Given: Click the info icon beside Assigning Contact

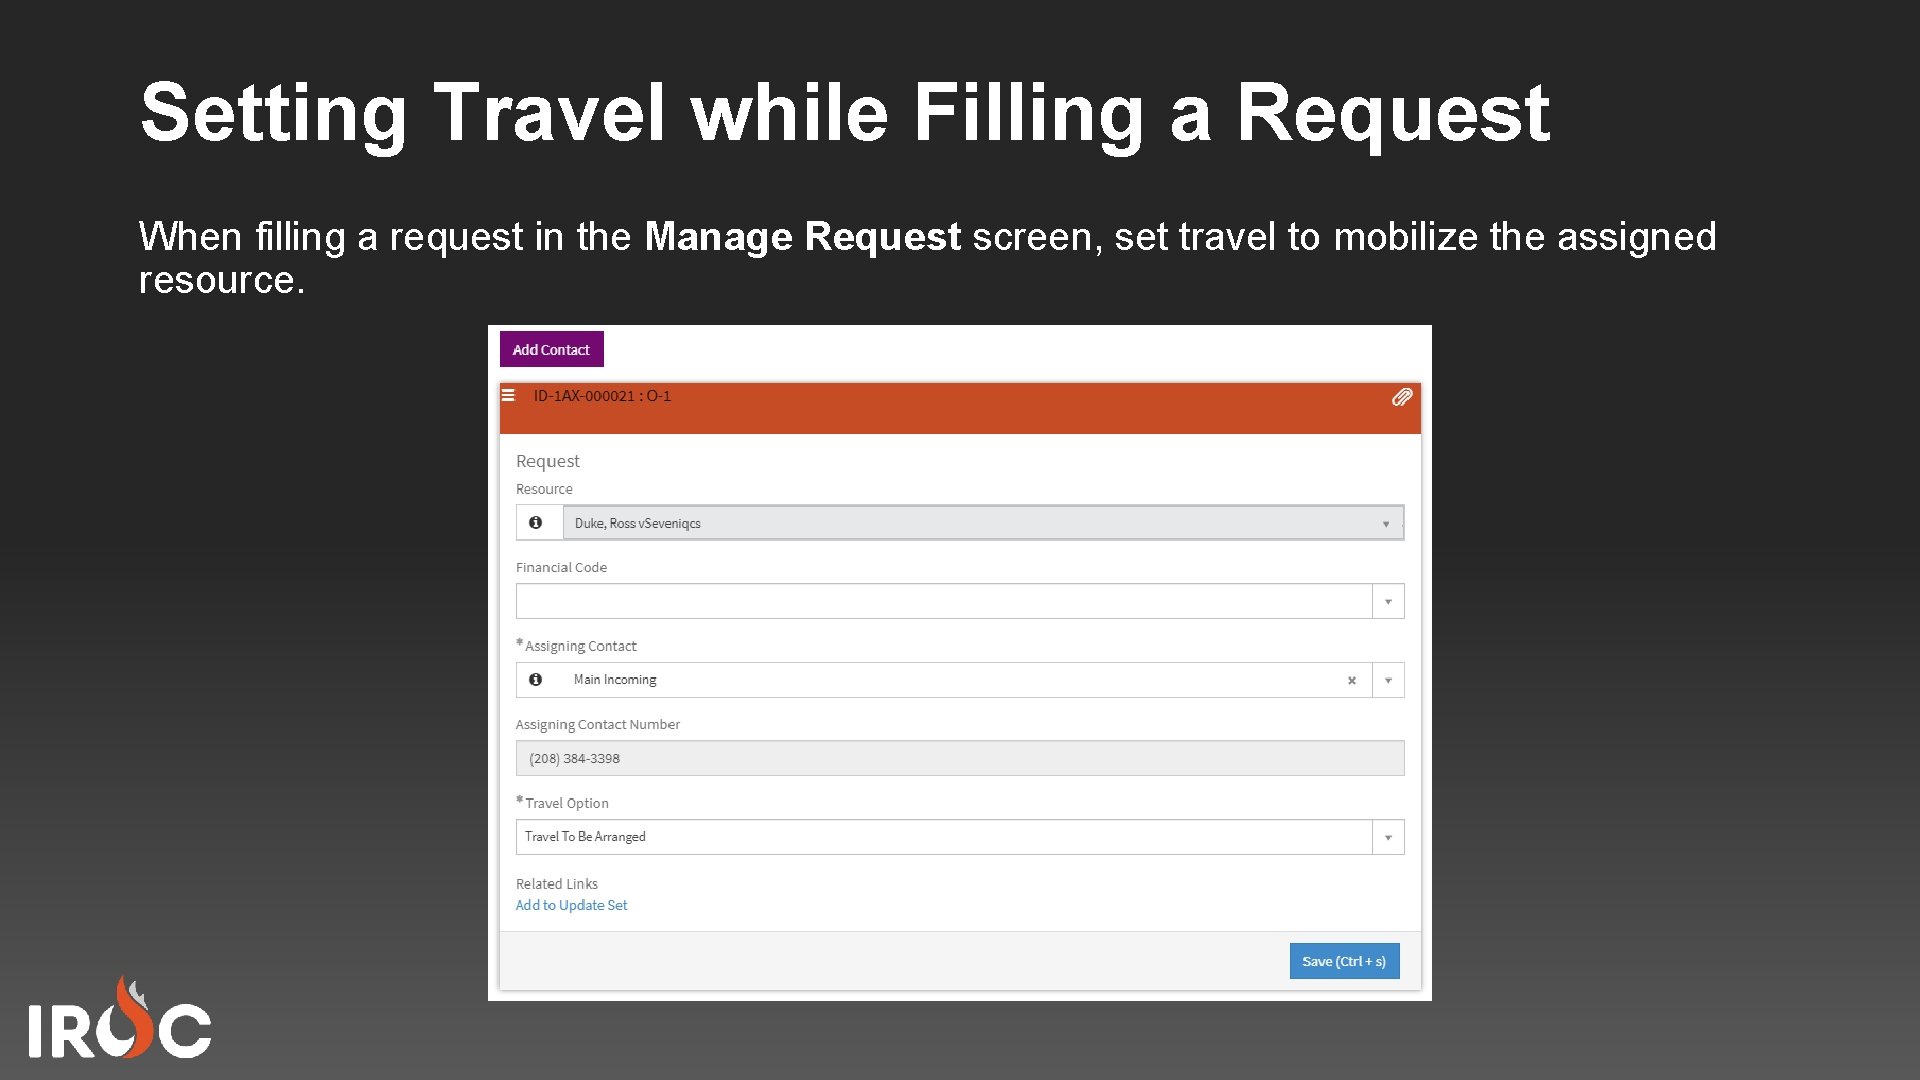Looking at the screenshot, I should point(538,679).
